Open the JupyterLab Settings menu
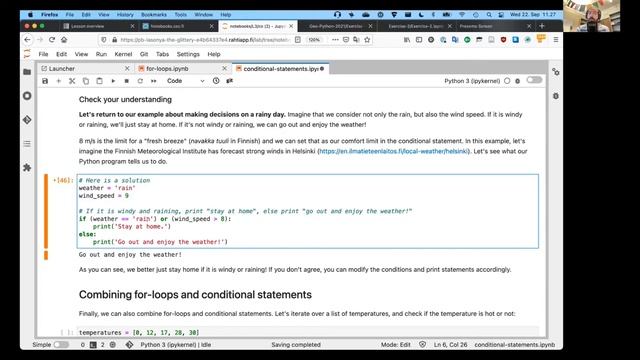This screenshot has height=360, width=640. coord(188,54)
